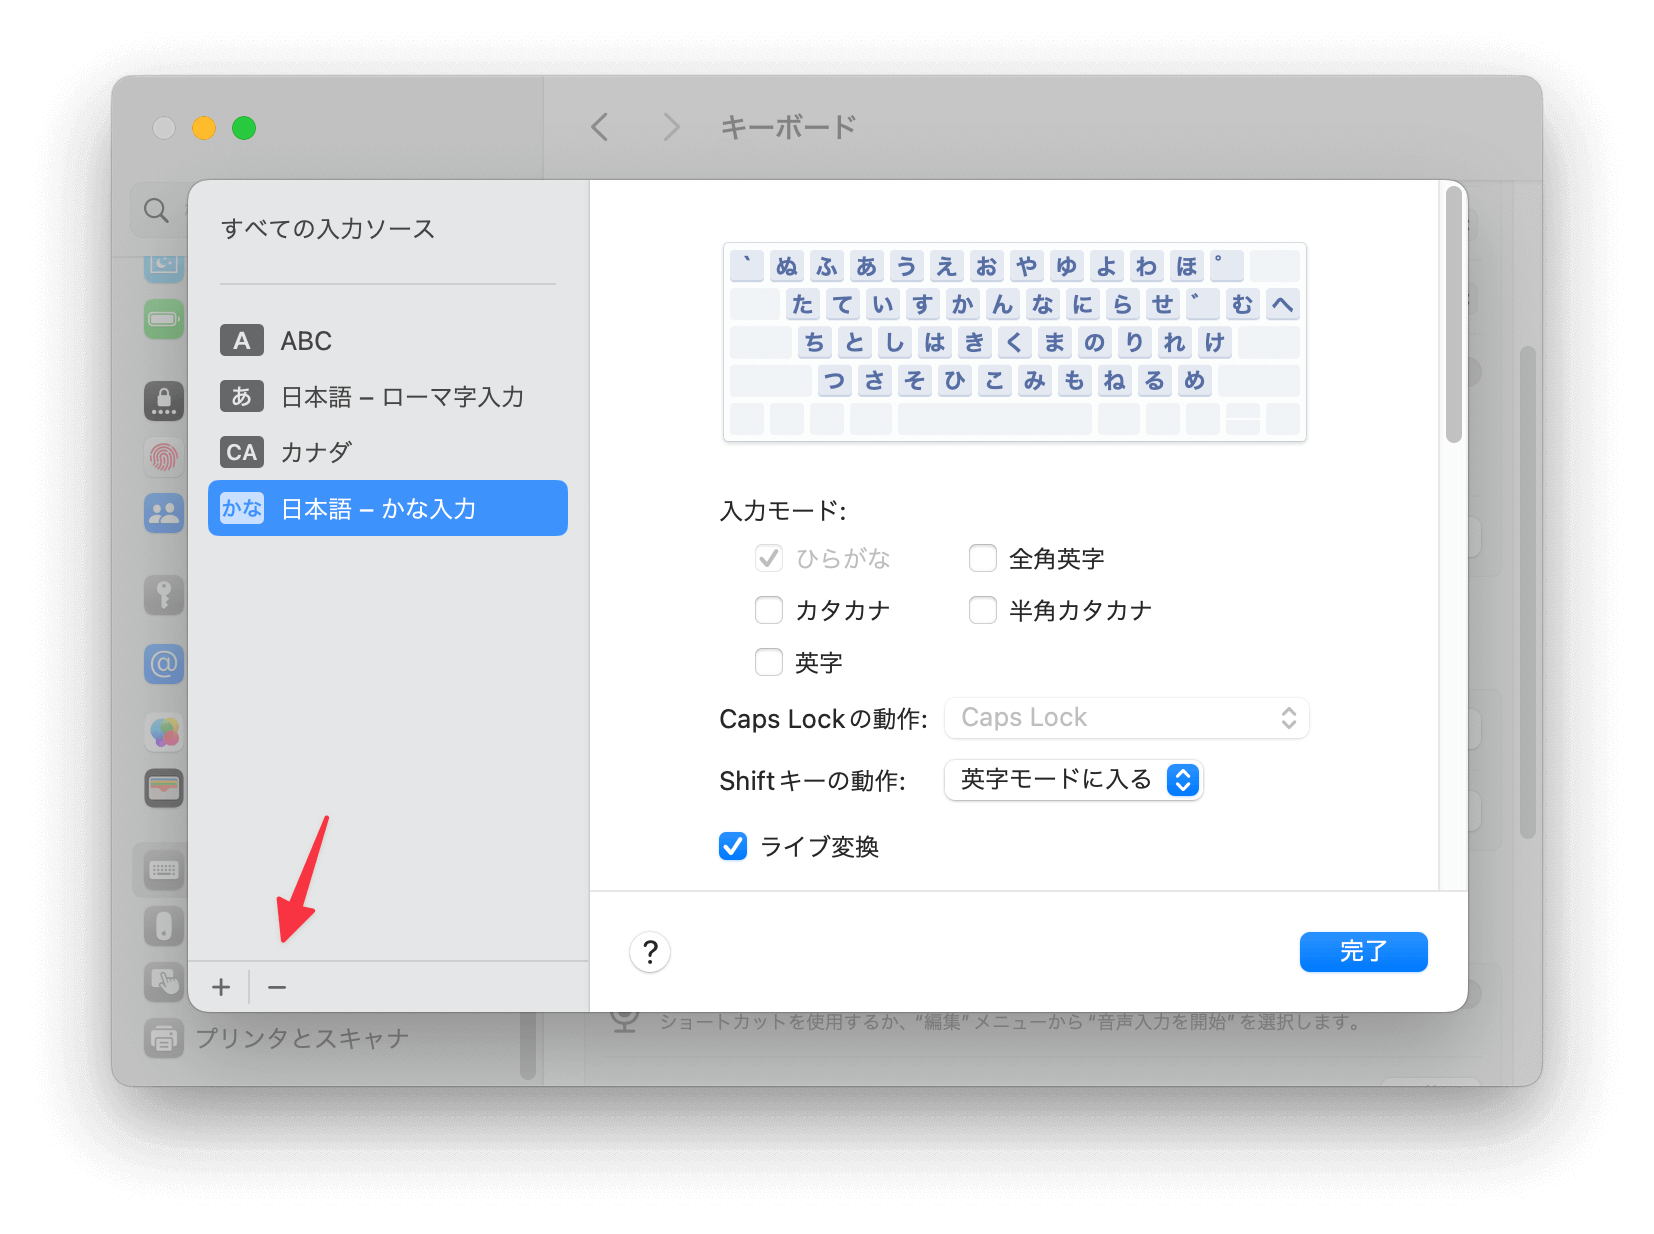
Task: Click the minus button to remove input source
Action: pos(277,987)
